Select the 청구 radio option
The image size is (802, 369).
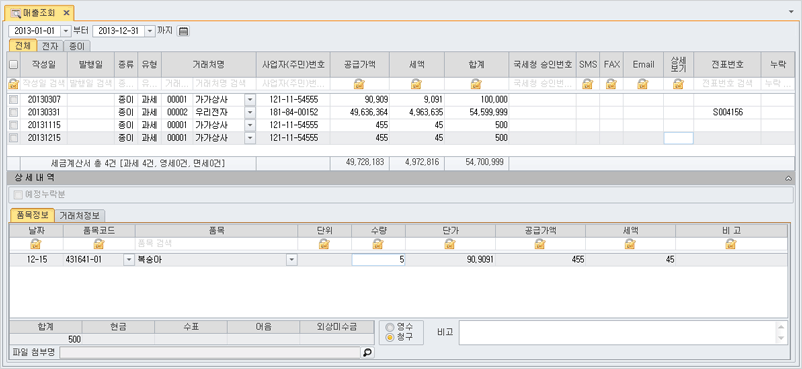391,337
